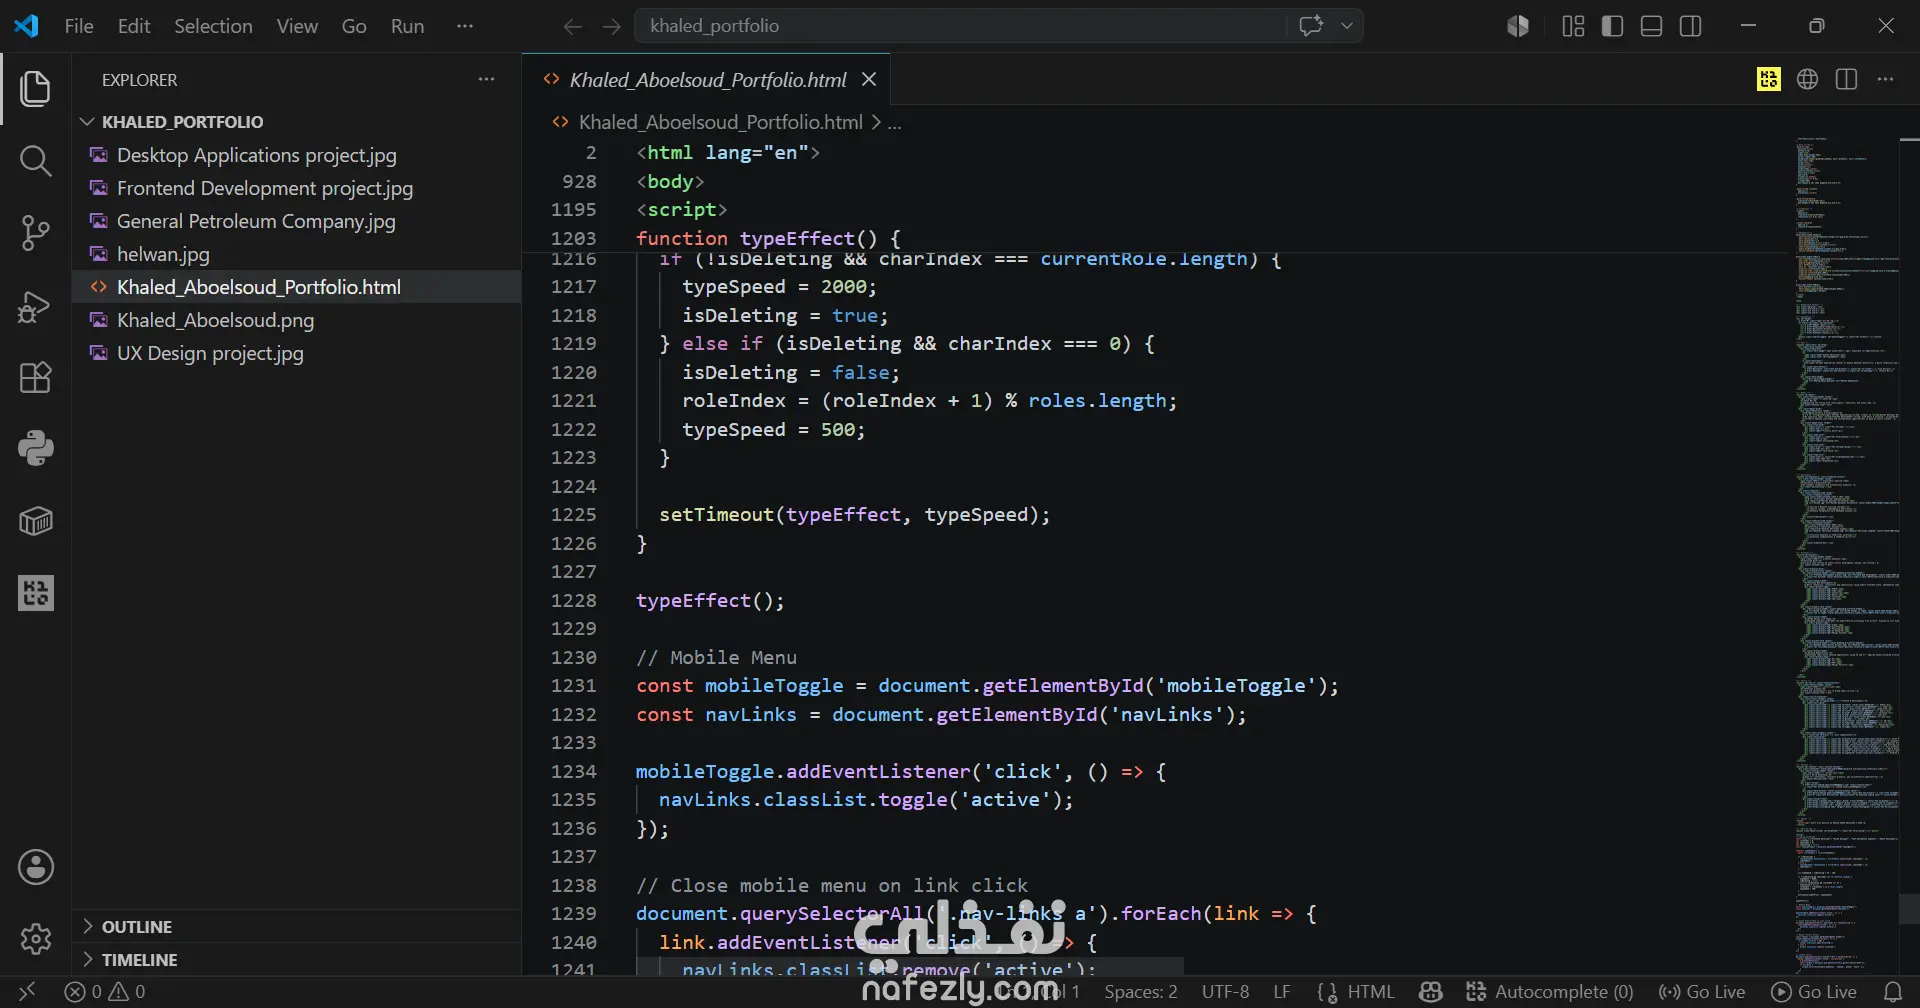Screen dimensions: 1920x1008
Task: Open the Go menu
Action: tap(354, 26)
